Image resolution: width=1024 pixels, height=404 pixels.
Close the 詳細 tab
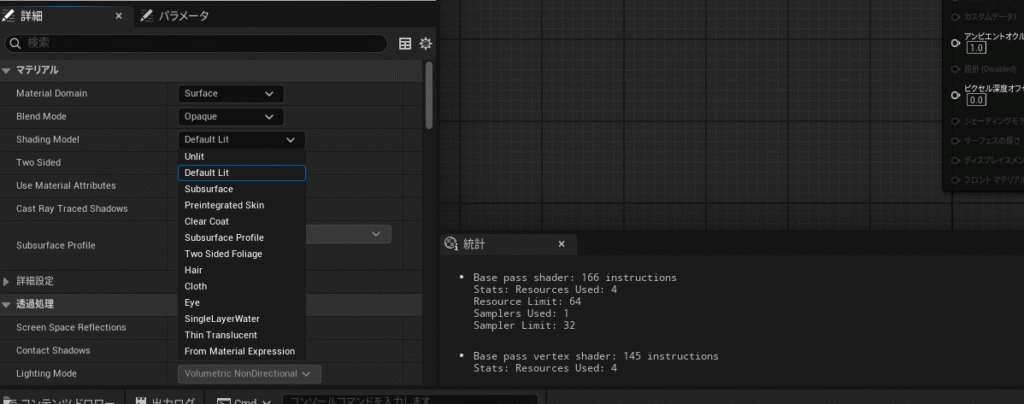[x=118, y=16]
